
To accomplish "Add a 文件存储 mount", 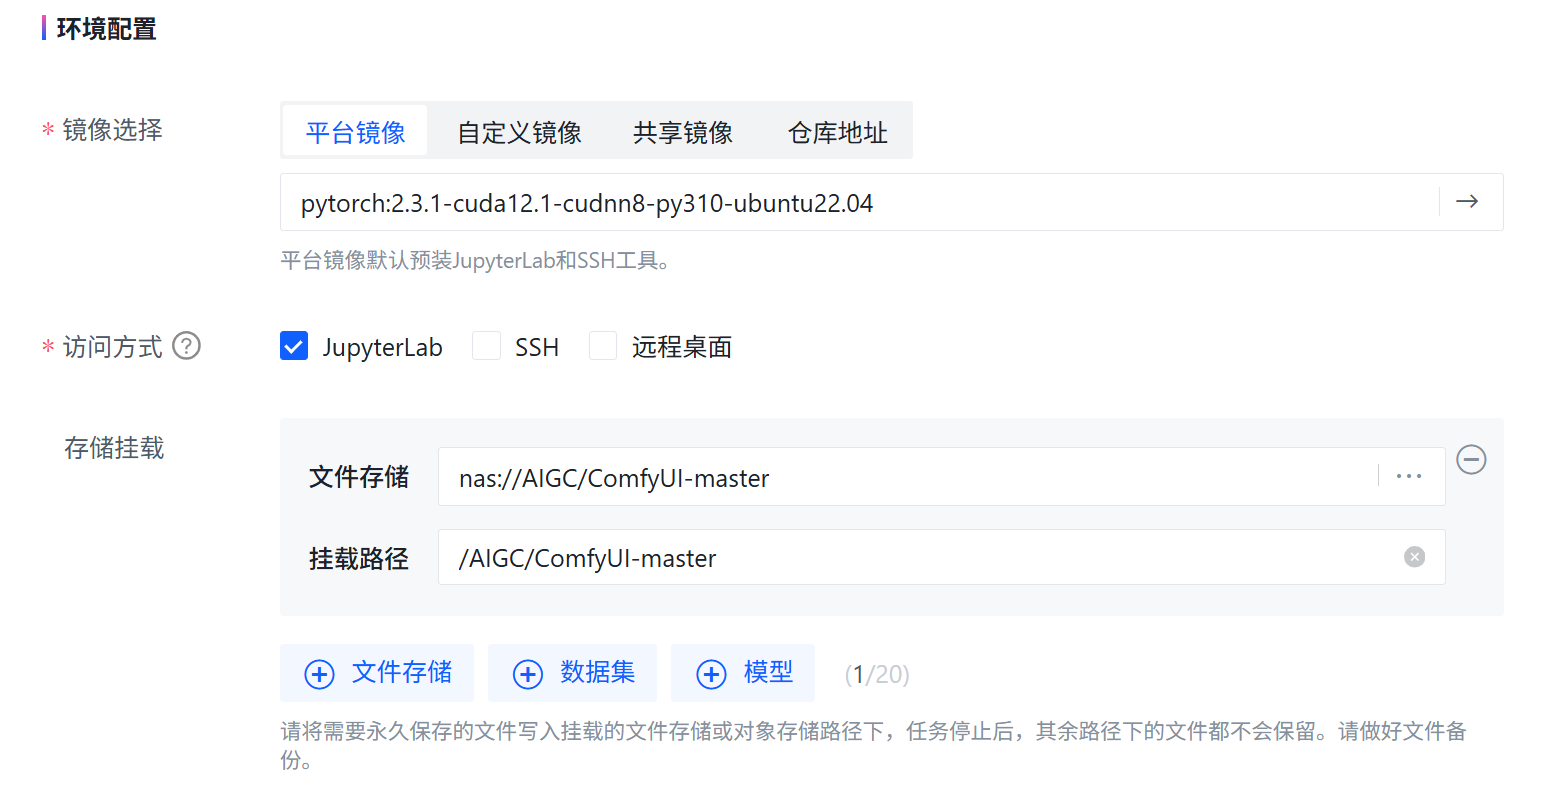I will pos(377,673).
